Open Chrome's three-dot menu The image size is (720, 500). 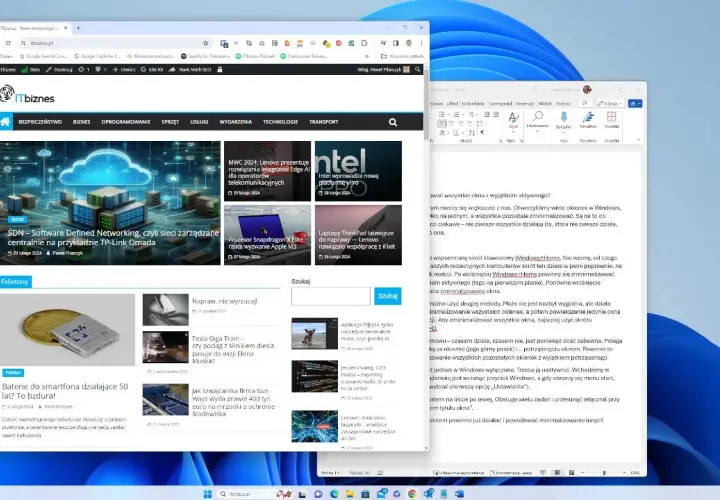(421, 43)
